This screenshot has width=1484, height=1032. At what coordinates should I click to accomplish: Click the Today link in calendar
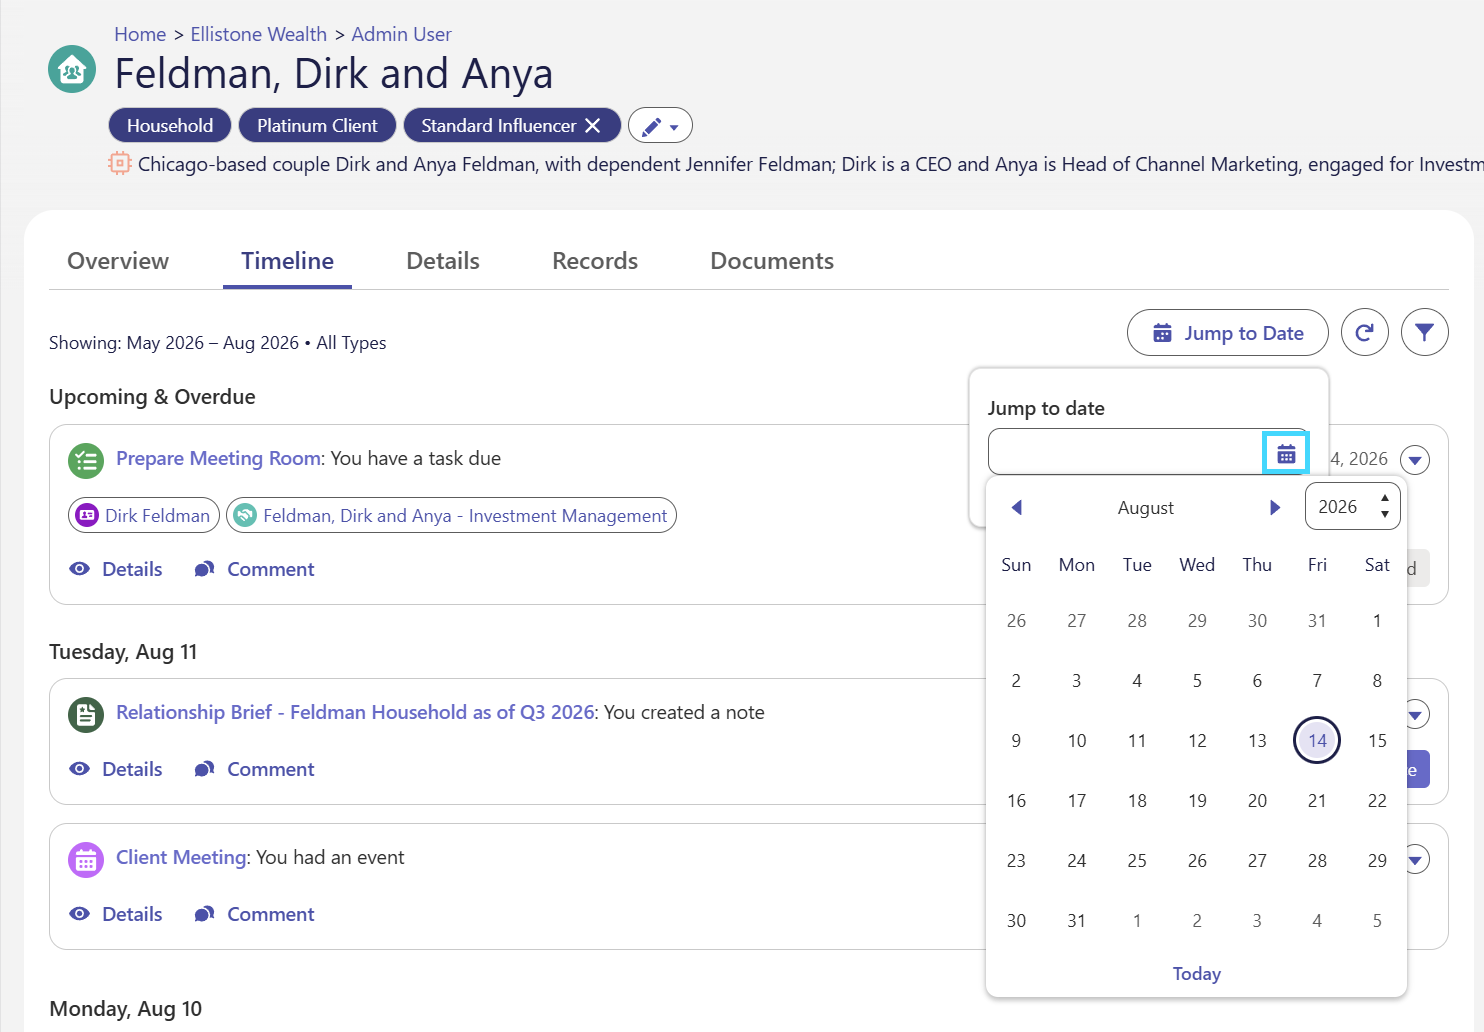(1197, 974)
